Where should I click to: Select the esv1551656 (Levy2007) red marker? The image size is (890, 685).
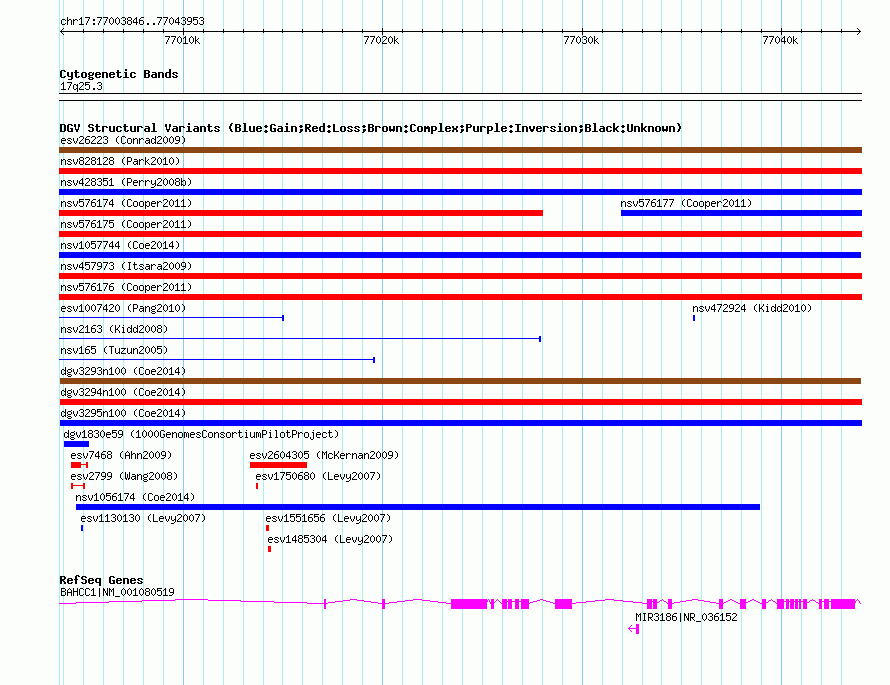point(267,528)
